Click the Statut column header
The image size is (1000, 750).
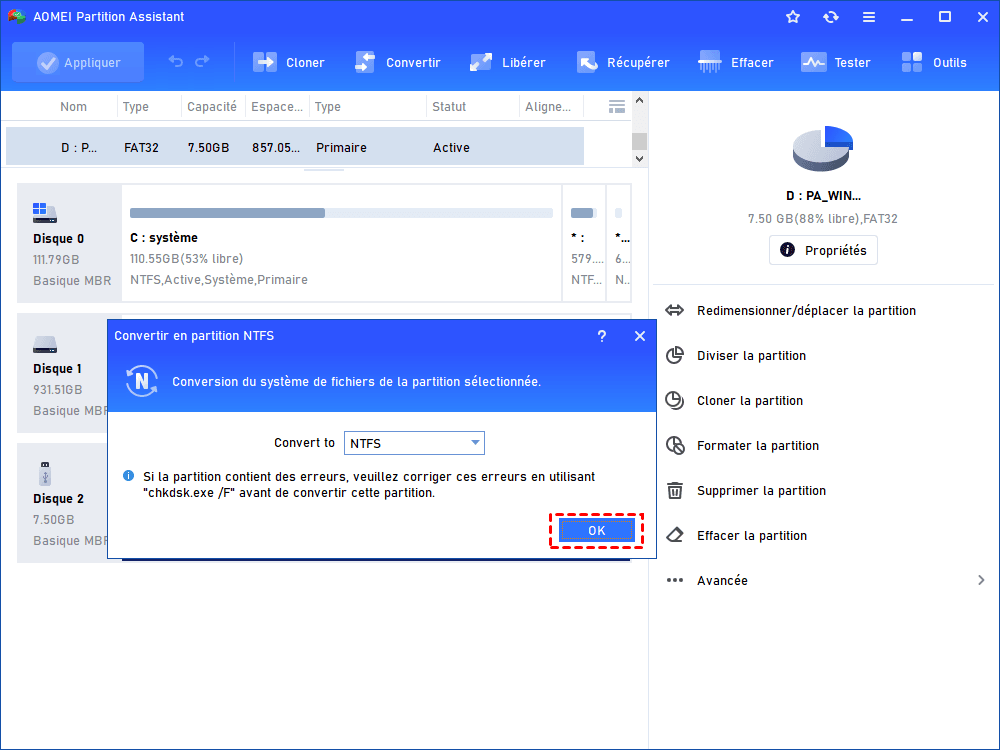tap(449, 107)
